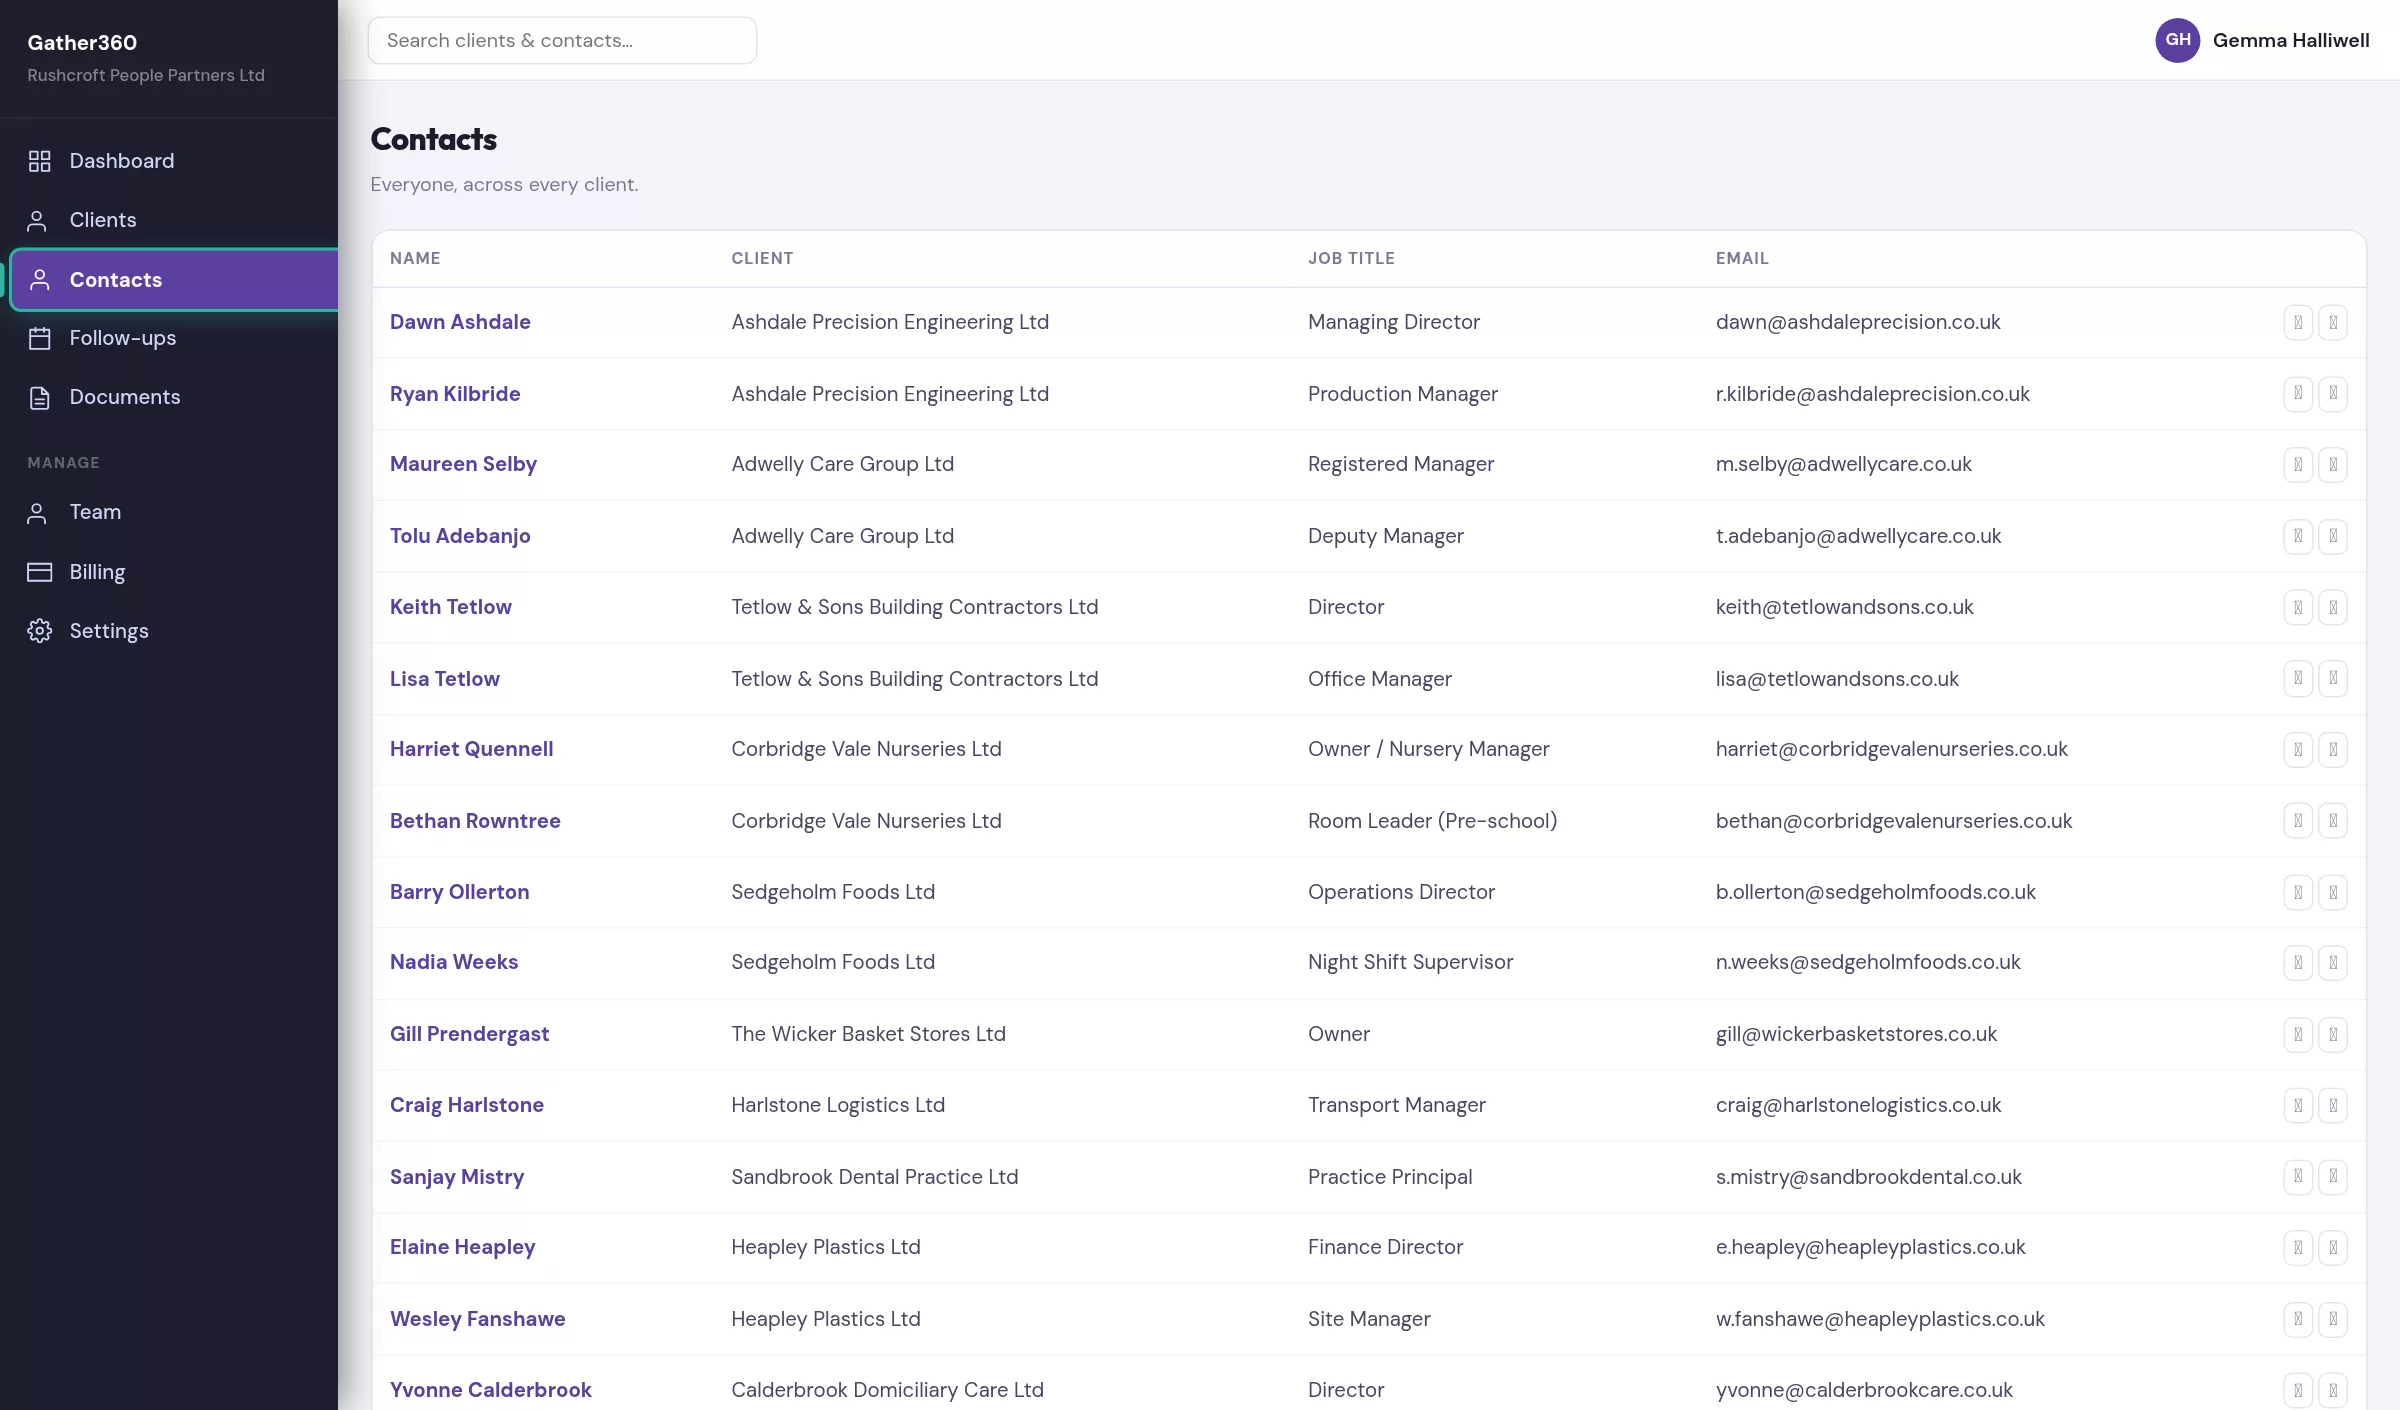Open Dashboard via its grid icon

(x=39, y=161)
